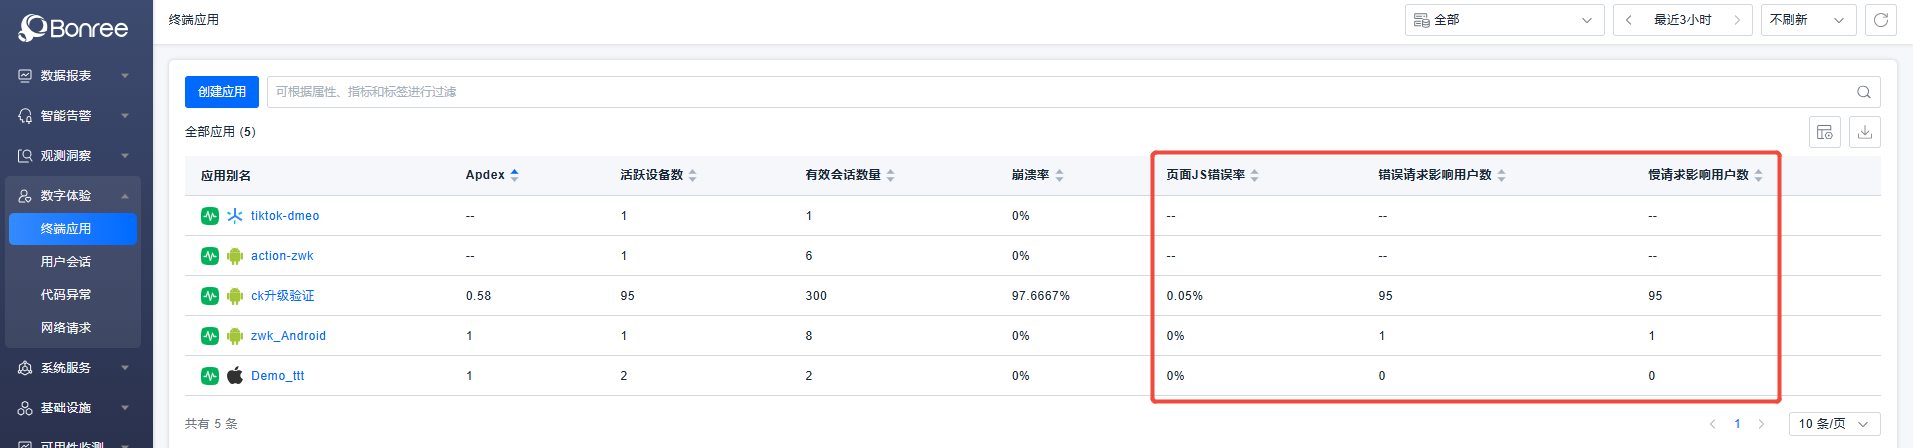
Task: Sort by 活跃设备数 column
Action: [x=692, y=175]
